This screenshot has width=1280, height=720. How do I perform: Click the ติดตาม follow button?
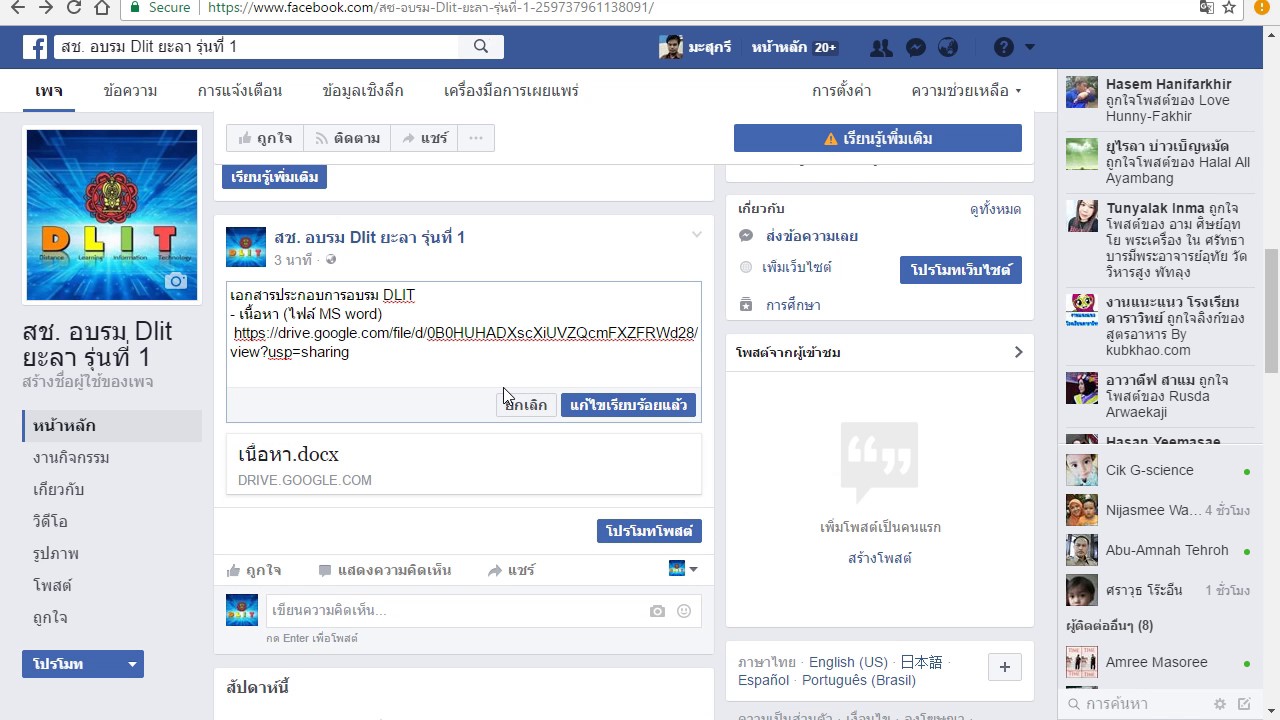347,139
